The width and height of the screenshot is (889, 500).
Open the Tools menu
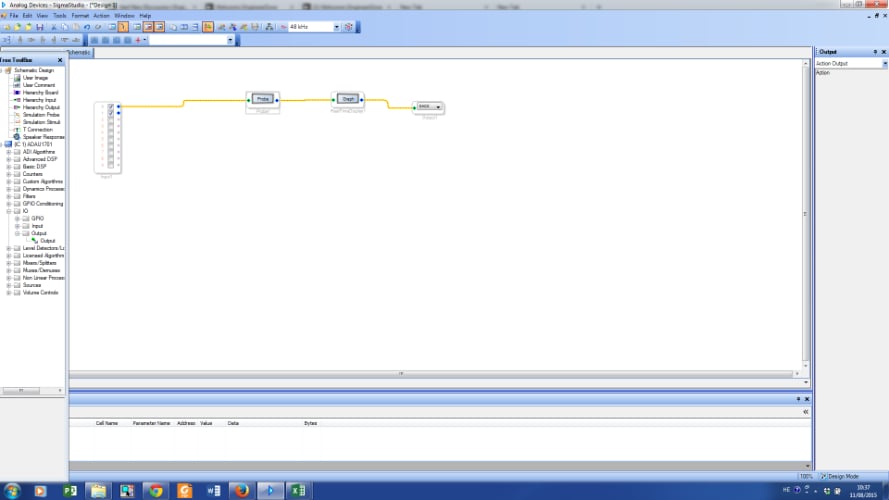60,16
